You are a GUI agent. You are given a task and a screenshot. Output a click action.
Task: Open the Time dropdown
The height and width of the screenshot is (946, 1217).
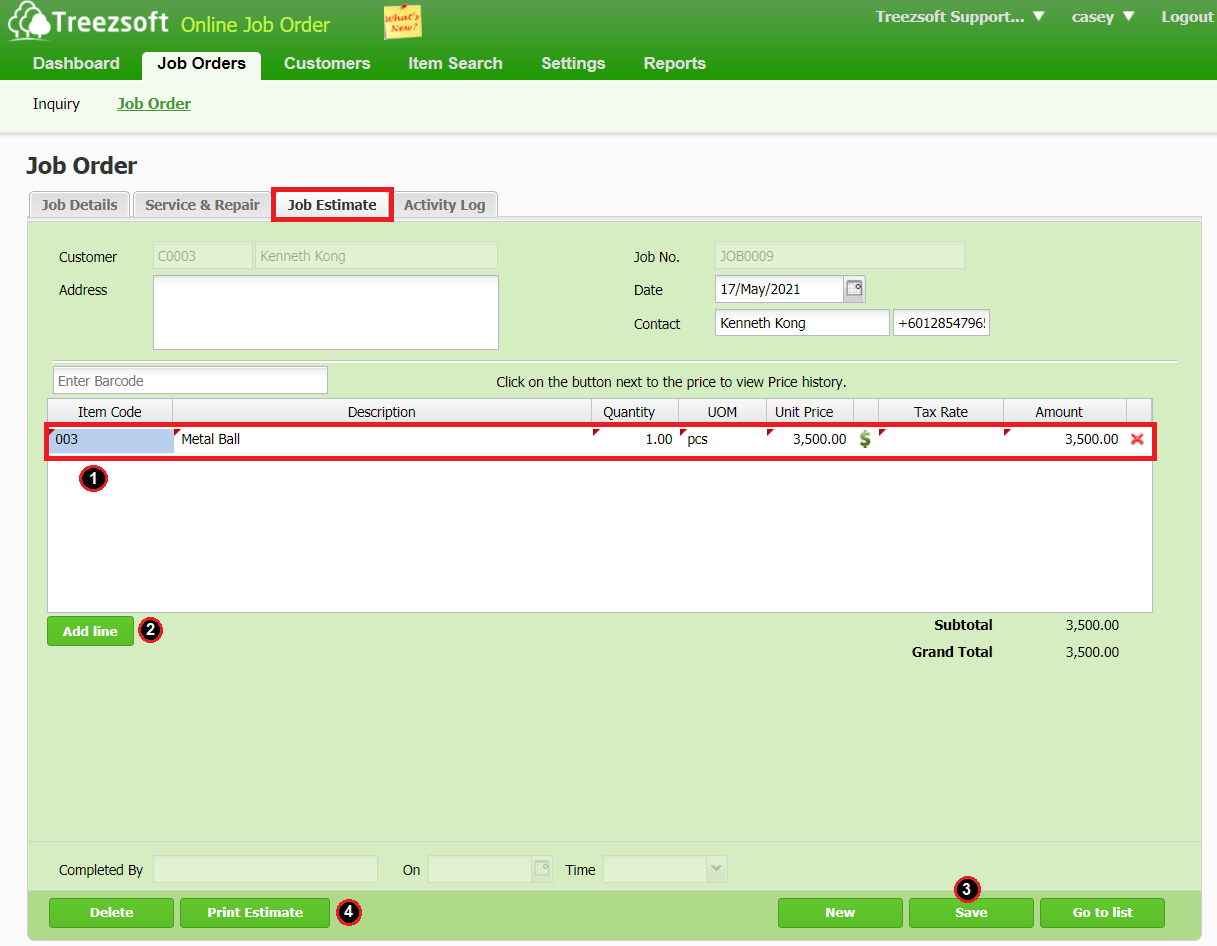point(715,869)
